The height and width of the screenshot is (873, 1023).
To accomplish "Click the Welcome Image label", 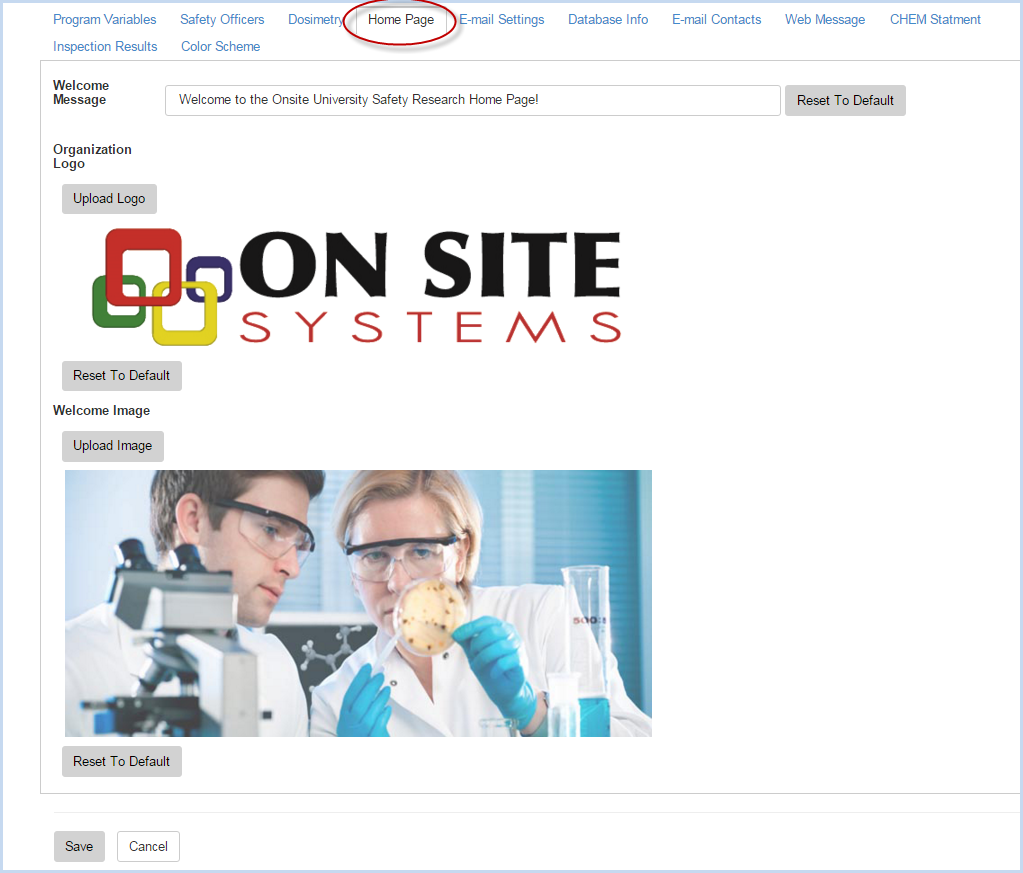I will point(101,410).
